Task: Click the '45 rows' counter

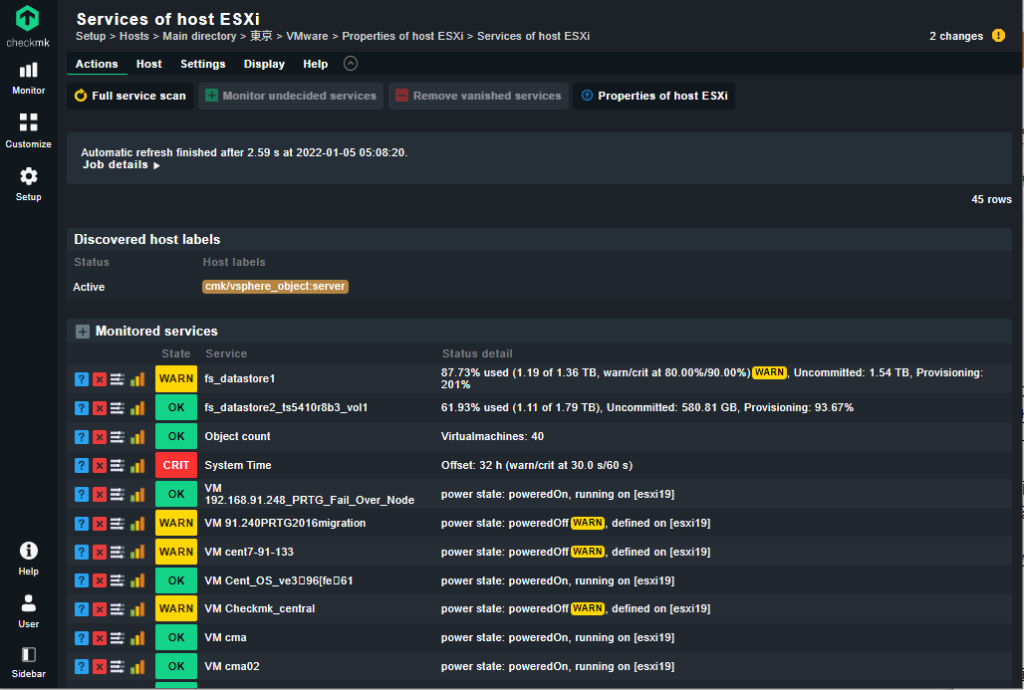Action: [x=991, y=200]
